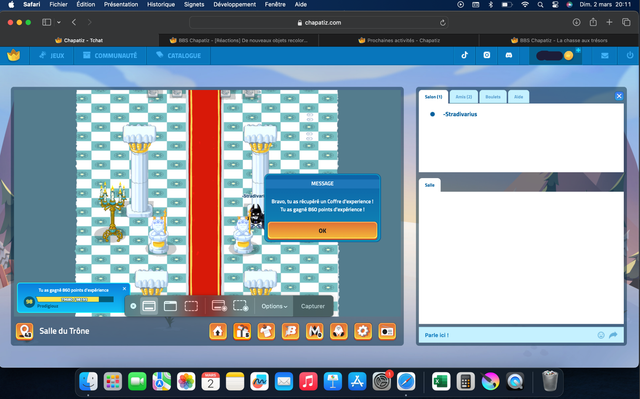
Task: Expand the screenshot Options dropdown
Action: [274, 306]
